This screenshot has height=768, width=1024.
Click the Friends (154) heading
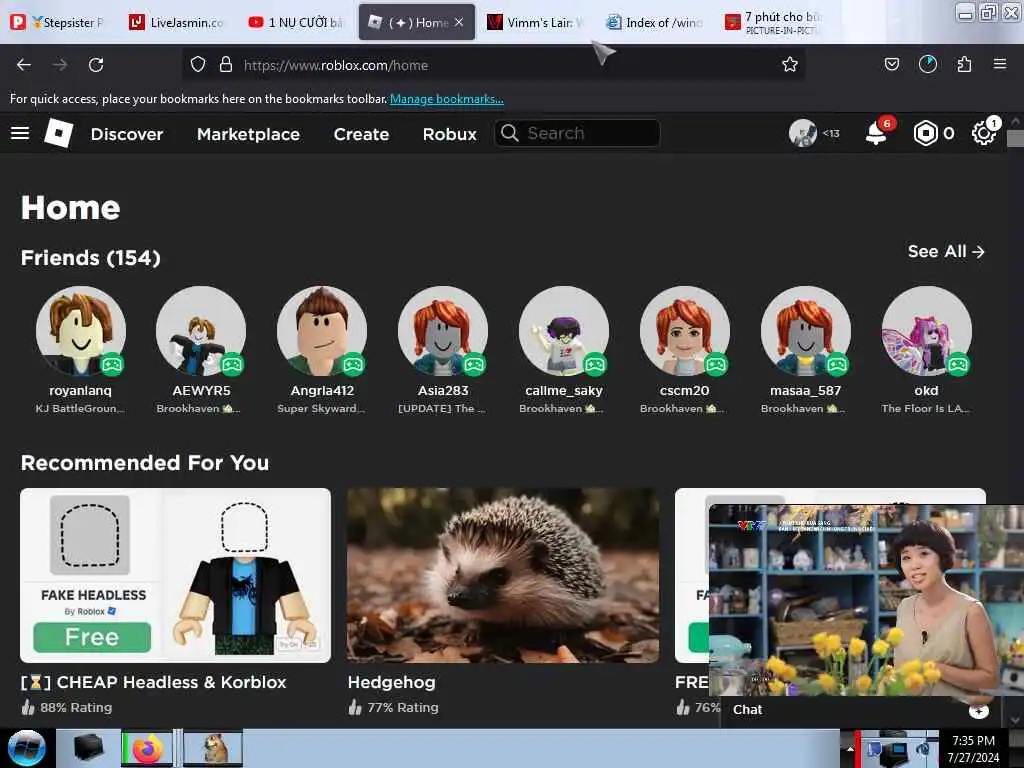point(91,258)
